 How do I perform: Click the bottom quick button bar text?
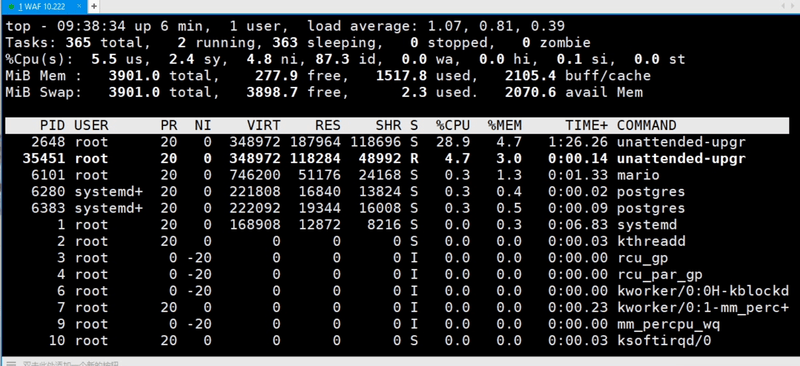[x=71, y=363]
